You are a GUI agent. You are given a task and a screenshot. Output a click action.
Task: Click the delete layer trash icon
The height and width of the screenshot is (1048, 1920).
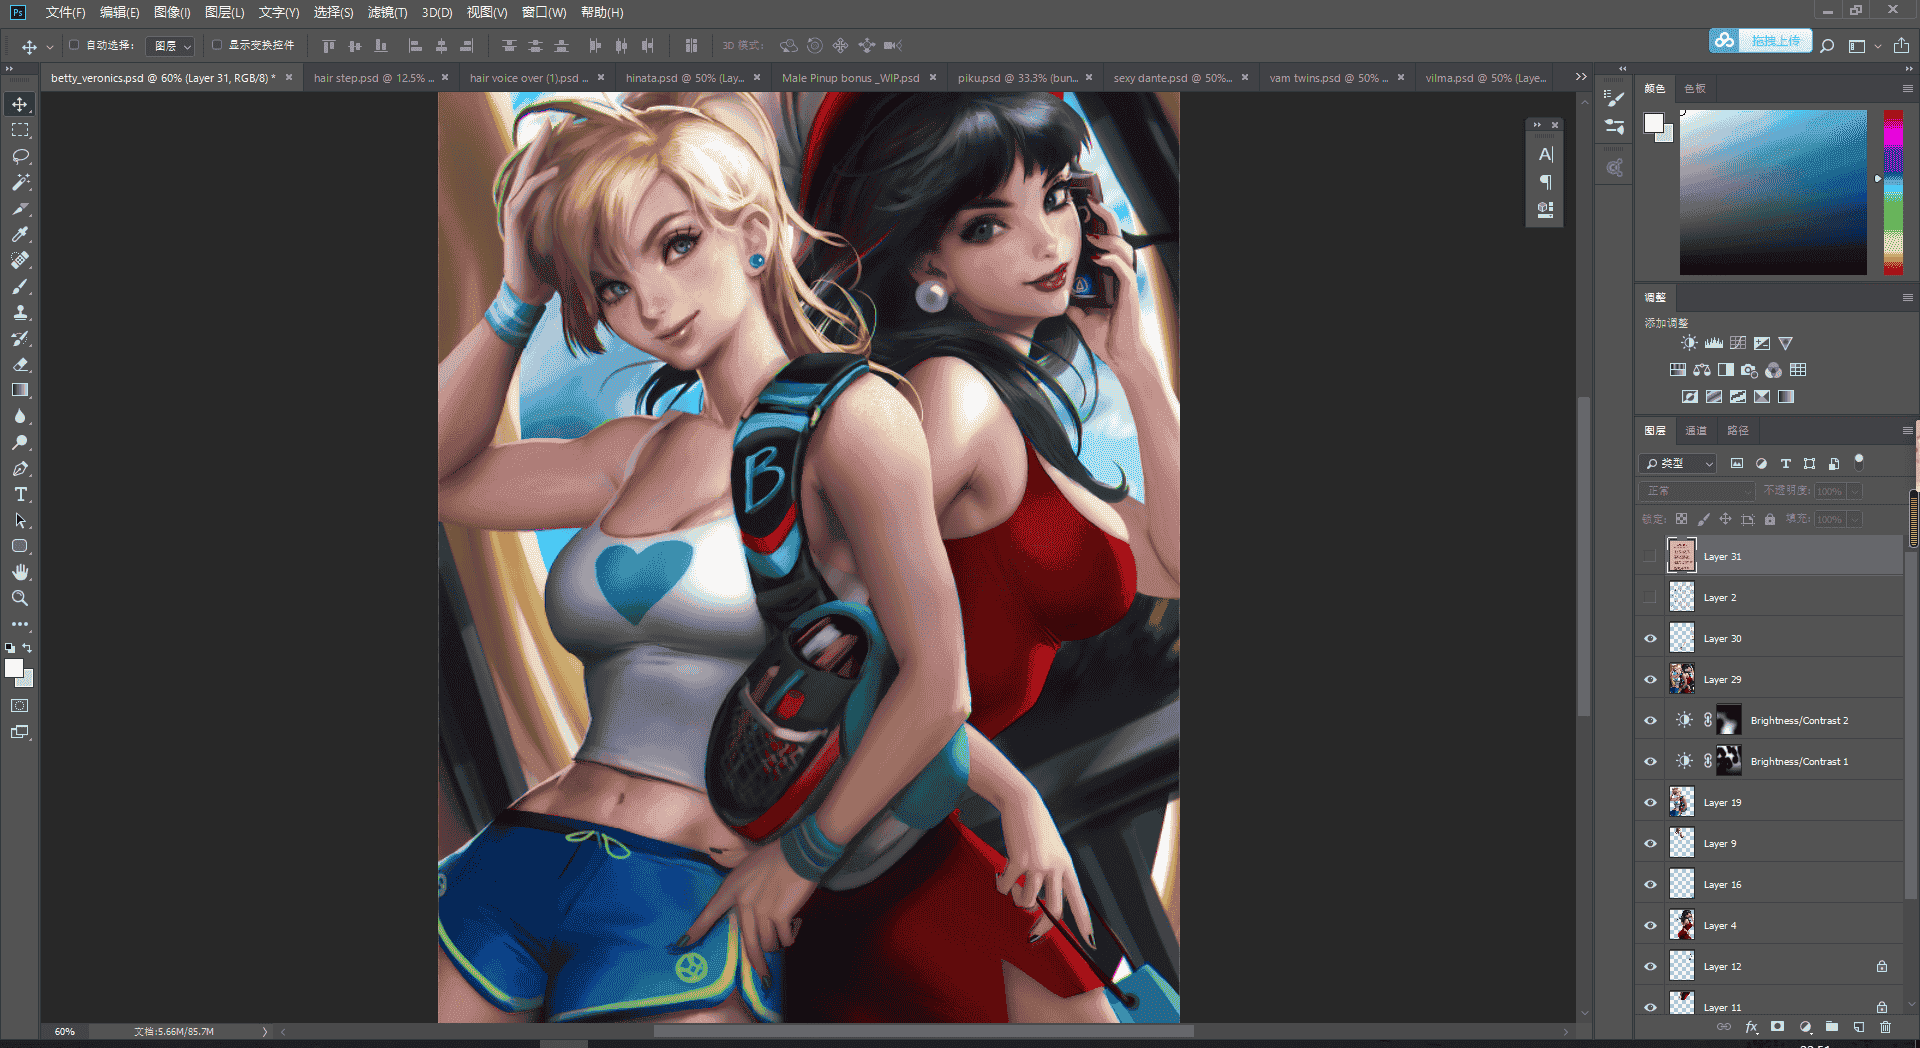[x=1885, y=1027]
